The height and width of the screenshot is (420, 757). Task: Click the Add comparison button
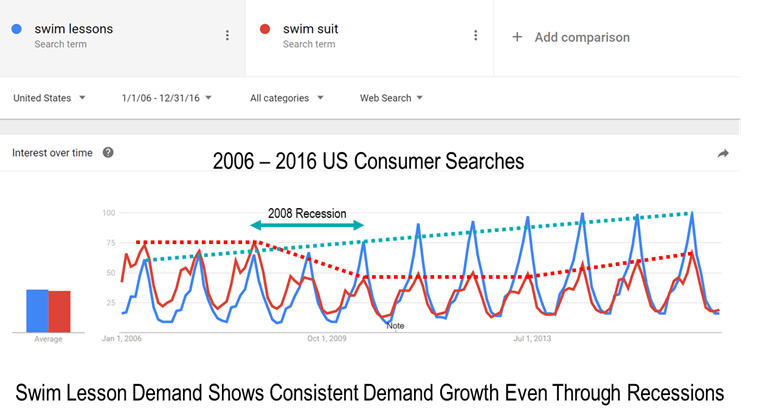571,37
